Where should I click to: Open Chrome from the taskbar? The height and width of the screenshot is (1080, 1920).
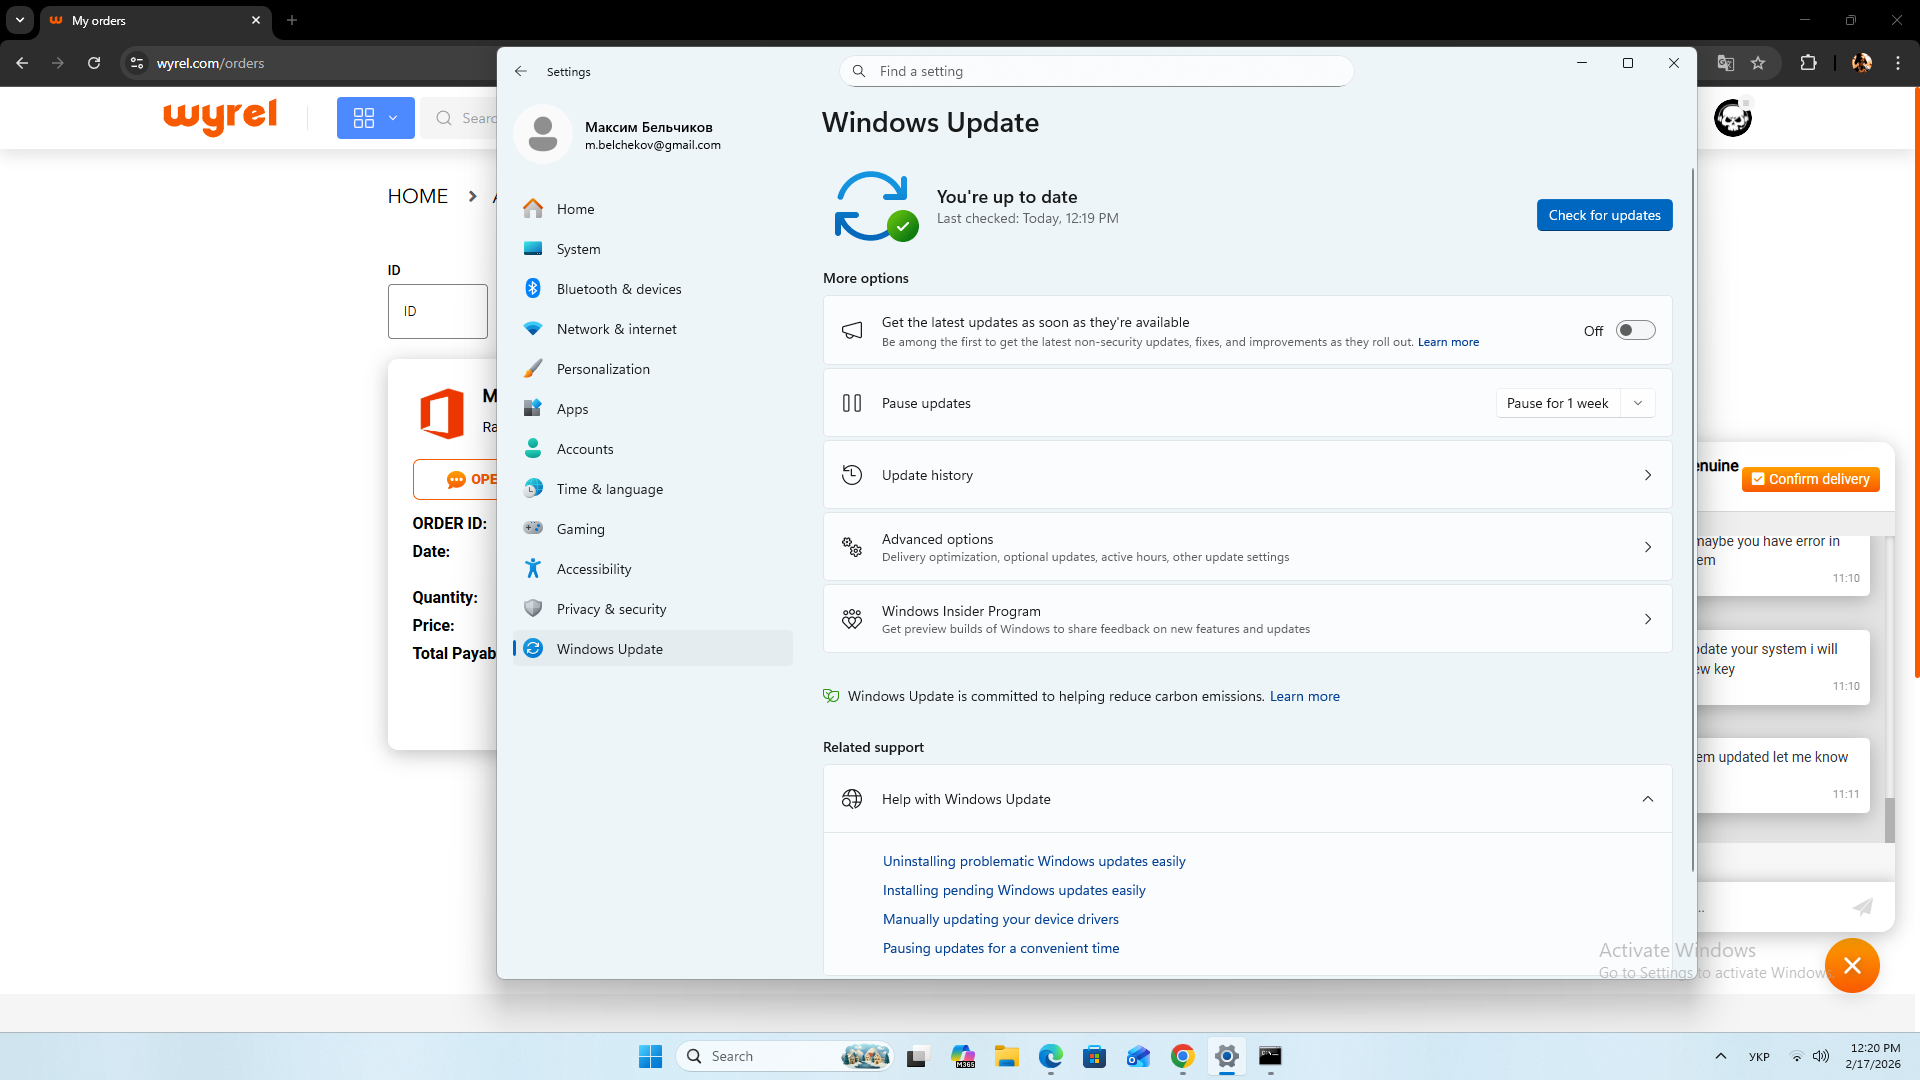pyautogui.click(x=1182, y=1056)
